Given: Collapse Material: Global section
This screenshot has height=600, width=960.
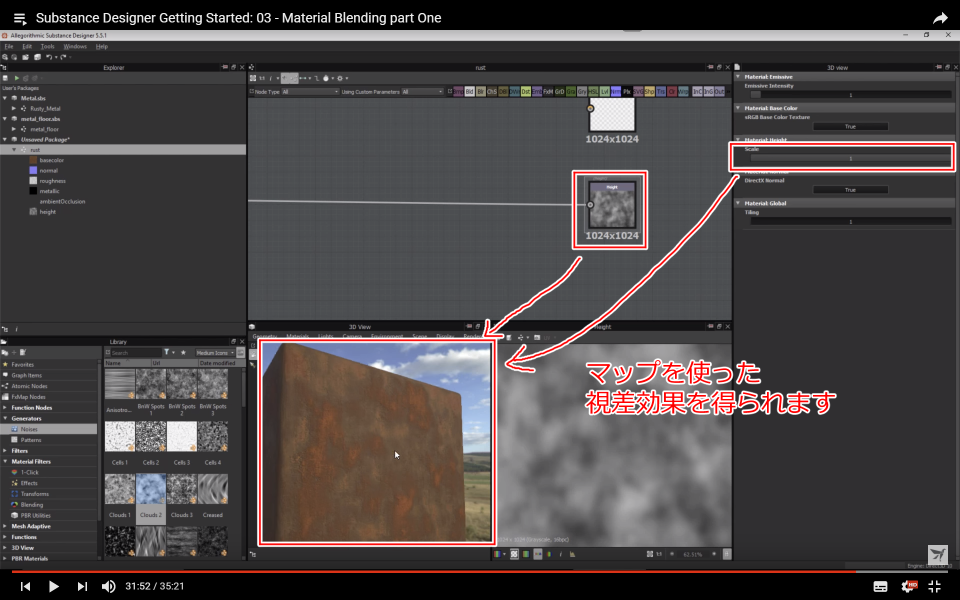Looking at the screenshot, I should [x=738, y=203].
